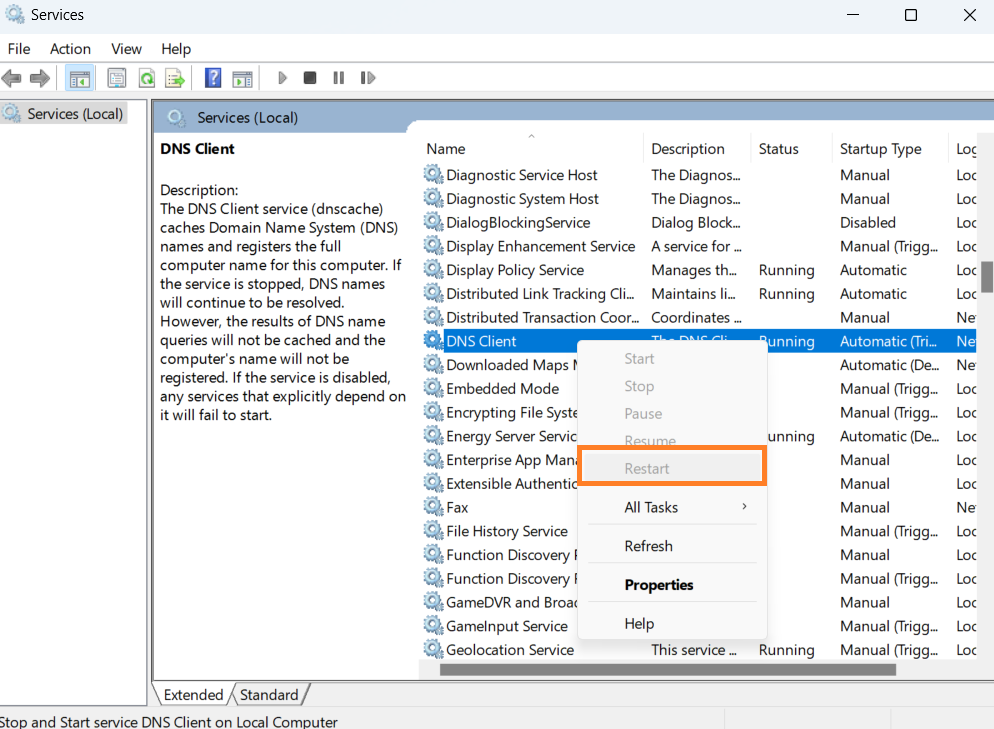This screenshot has width=994, height=729.
Task: Sort list by Startup Type column header
Action: pos(880,149)
